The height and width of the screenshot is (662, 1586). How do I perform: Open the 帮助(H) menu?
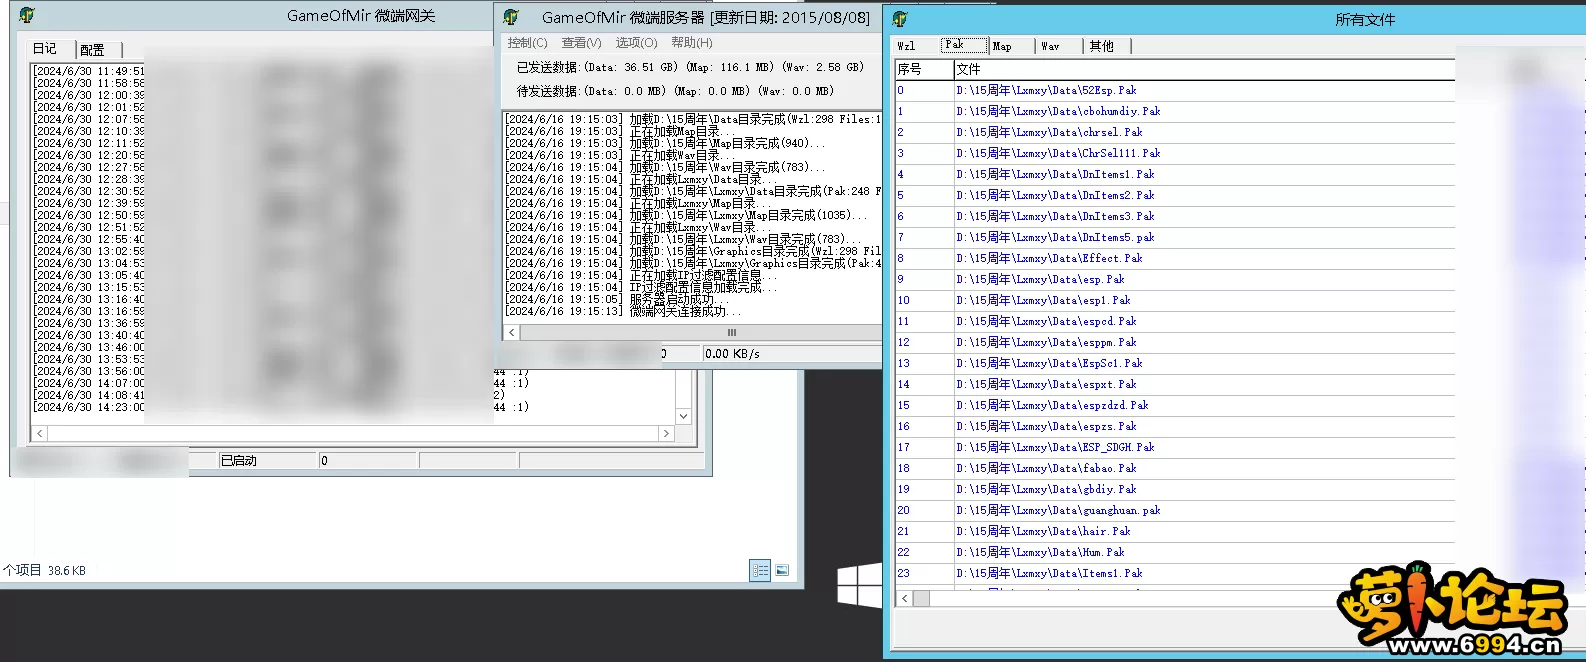pos(692,43)
